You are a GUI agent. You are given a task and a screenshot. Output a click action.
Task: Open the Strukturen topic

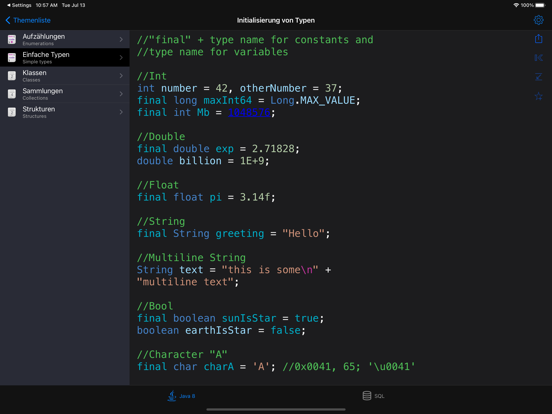point(65,112)
